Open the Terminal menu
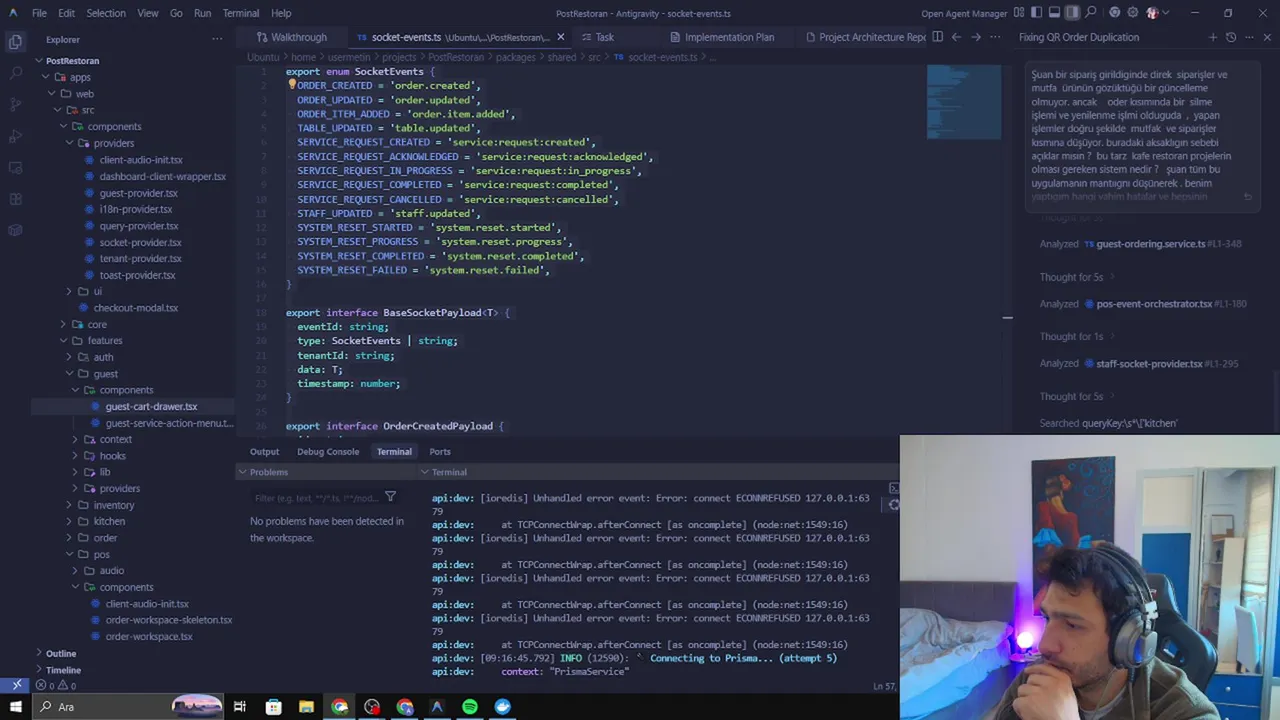The height and width of the screenshot is (720, 1280). (241, 13)
